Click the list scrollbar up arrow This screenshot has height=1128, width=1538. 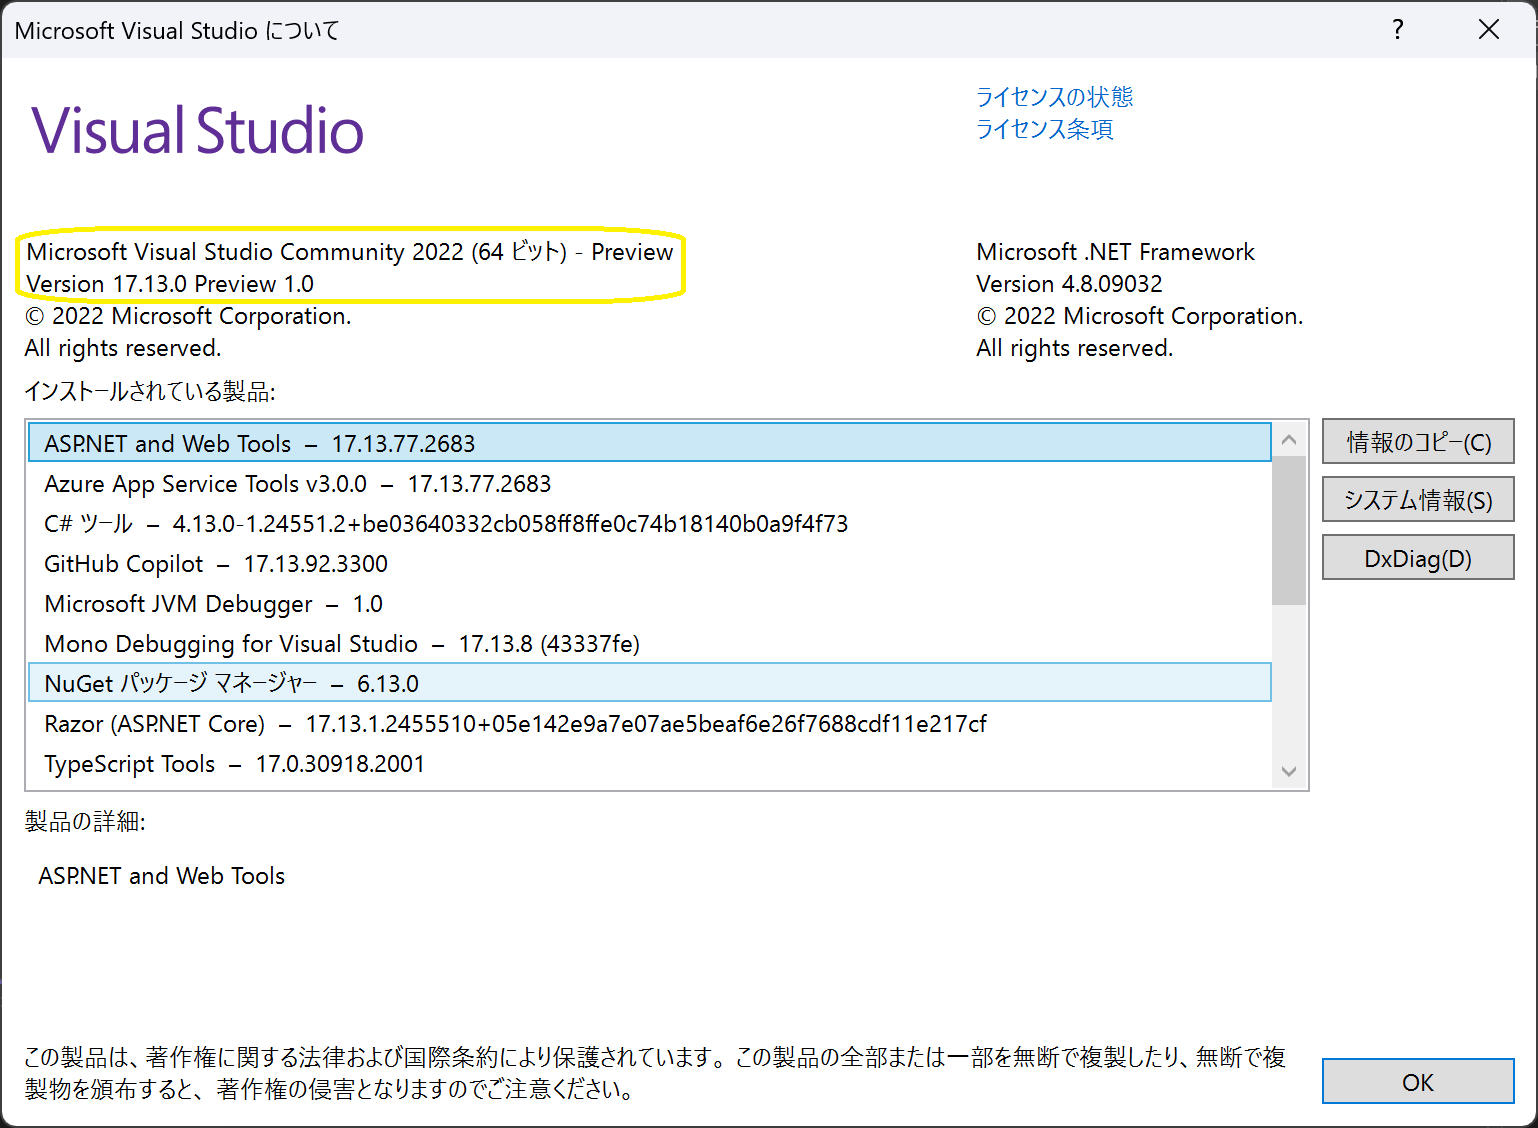coord(1289,440)
